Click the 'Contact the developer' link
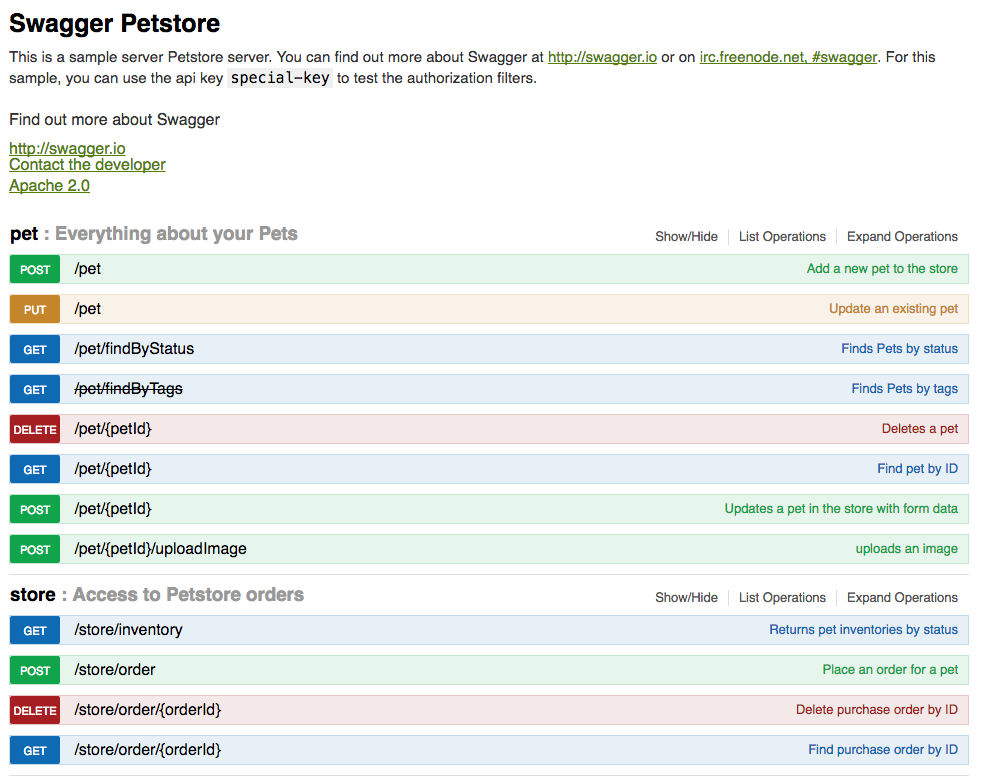 pos(86,164)
